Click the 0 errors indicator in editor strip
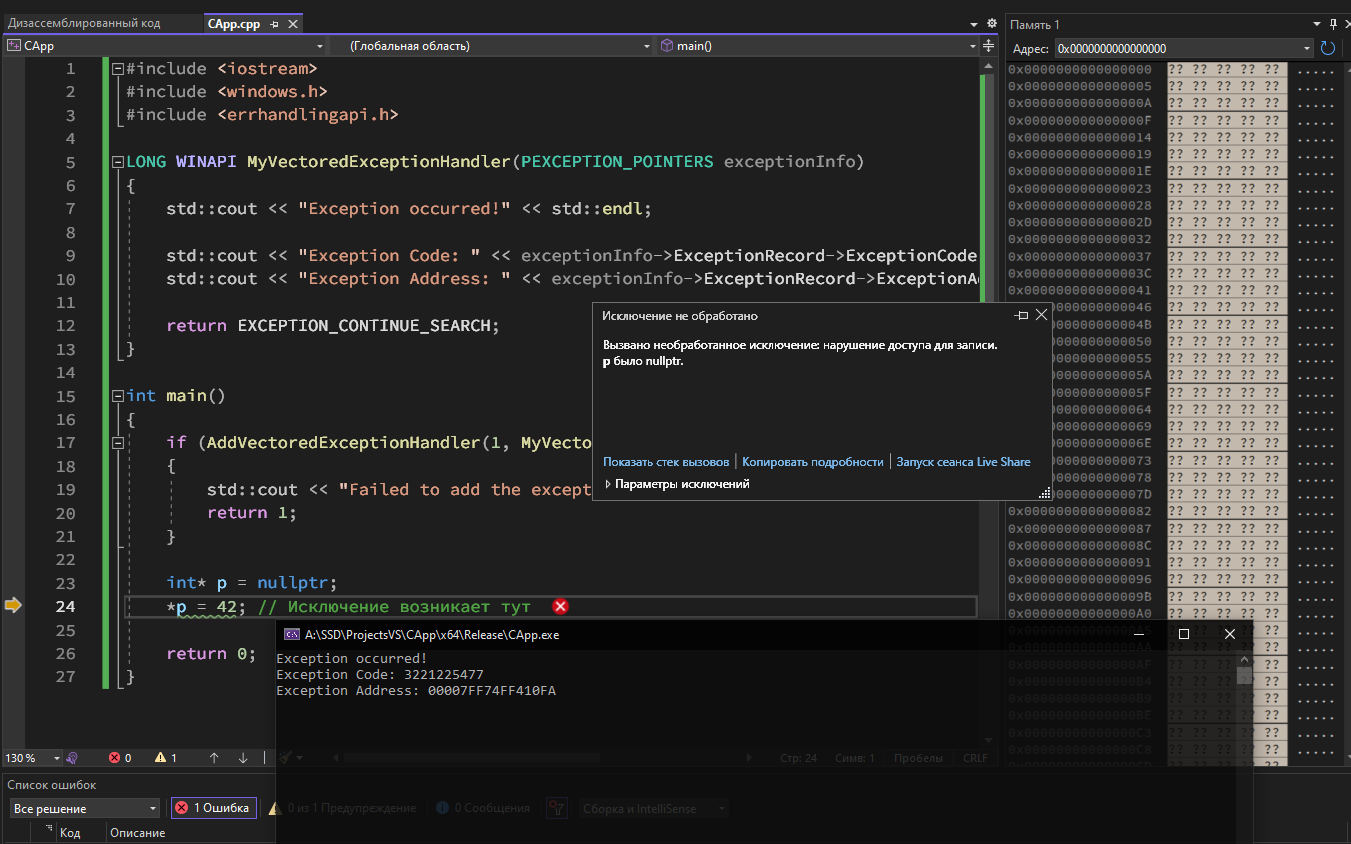 point(120,758)
